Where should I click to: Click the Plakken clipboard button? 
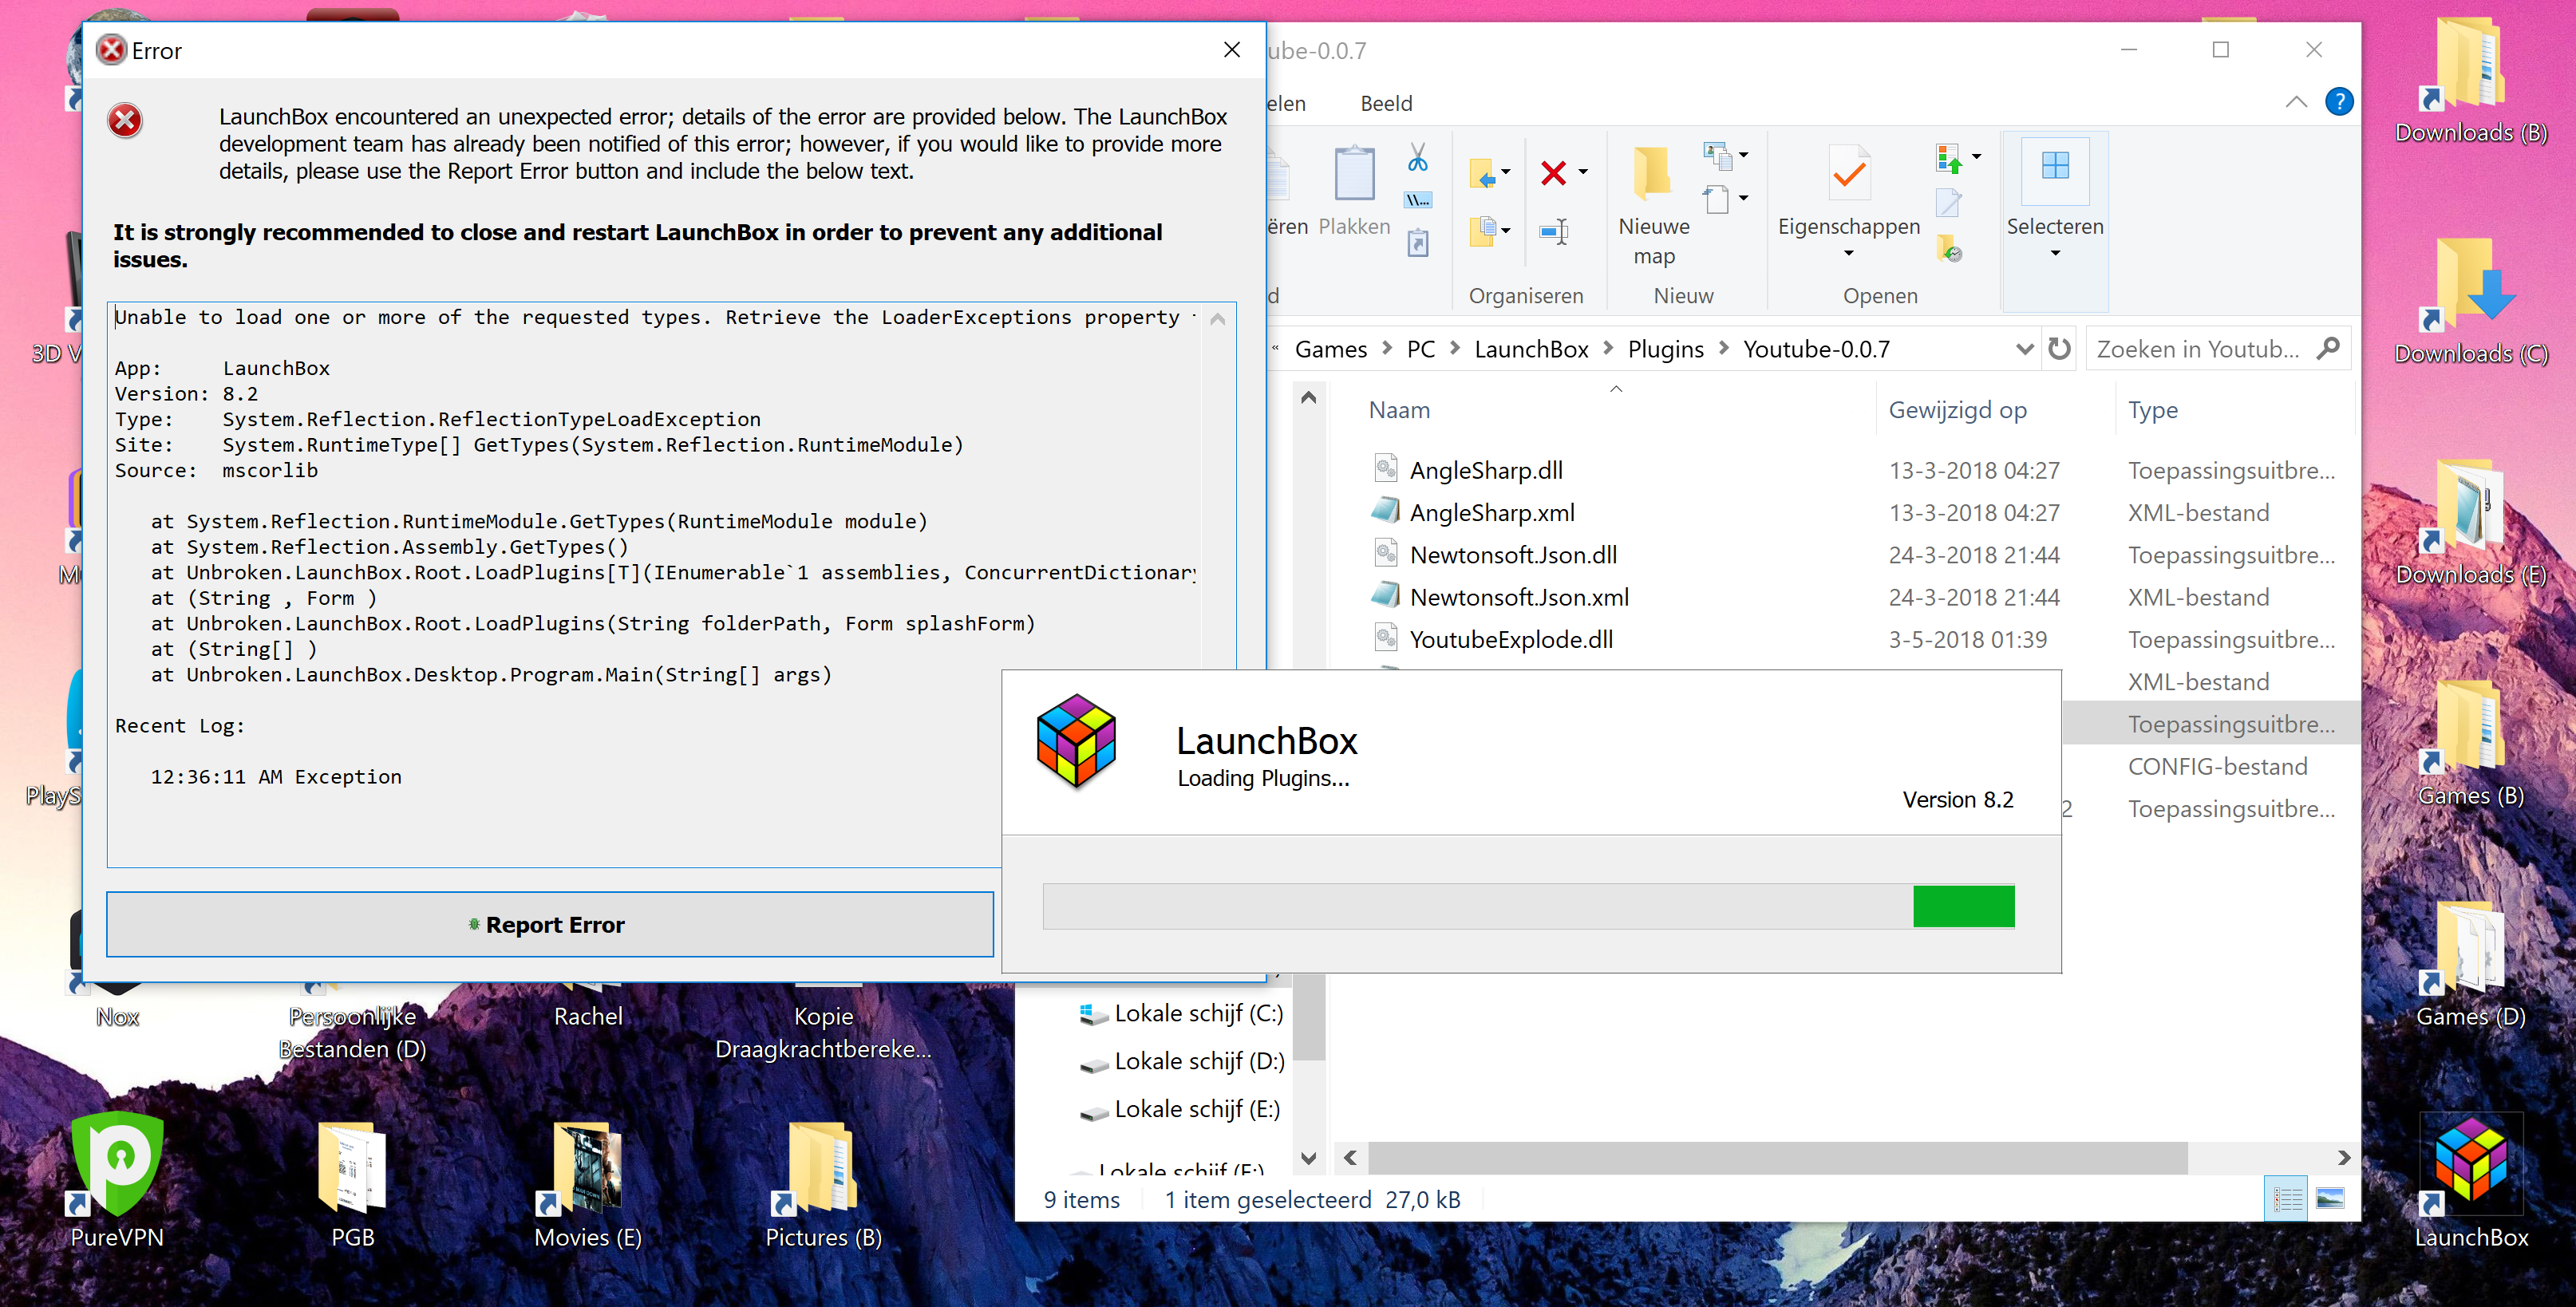[1354, 190]
